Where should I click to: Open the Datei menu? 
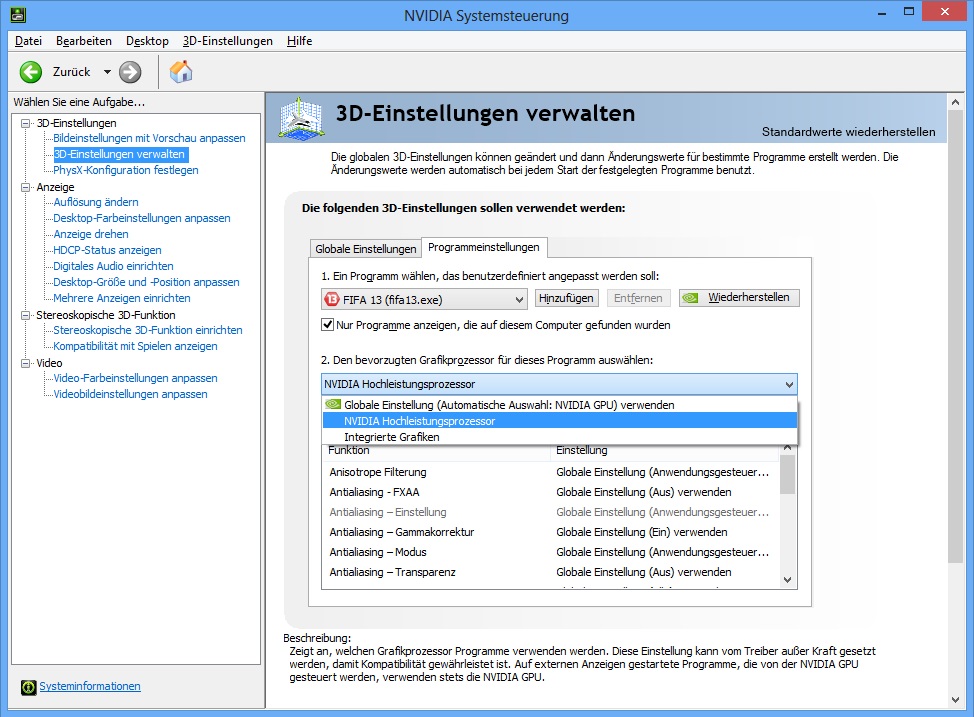coord(28,41)
